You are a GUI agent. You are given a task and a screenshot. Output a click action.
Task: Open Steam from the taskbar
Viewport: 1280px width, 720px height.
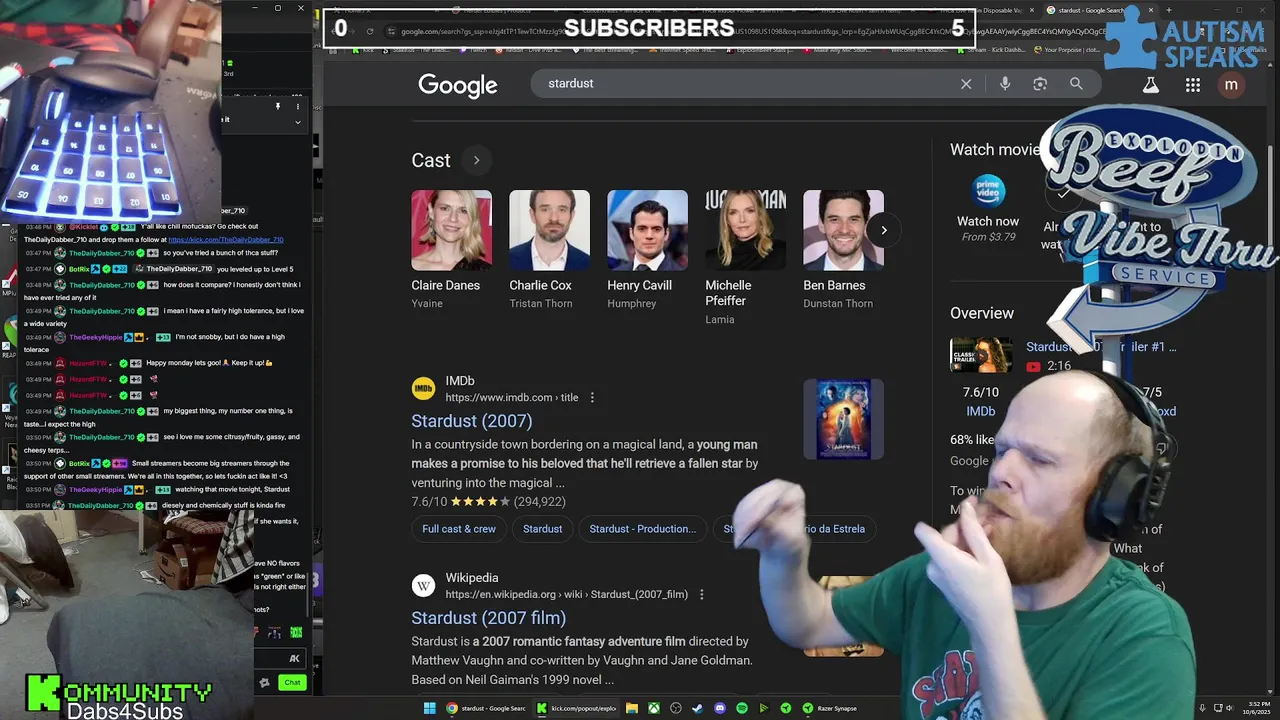pyautogui.click(x=698, y=708)
